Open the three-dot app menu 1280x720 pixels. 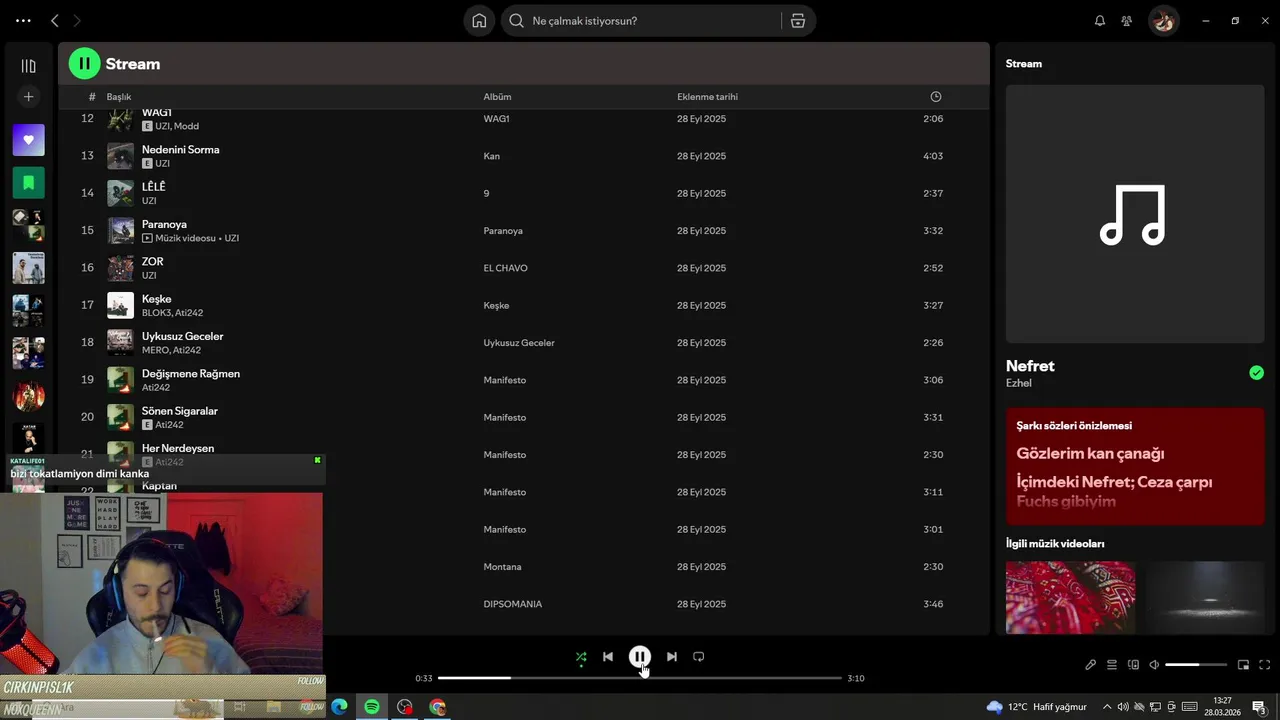coord(23,20)
